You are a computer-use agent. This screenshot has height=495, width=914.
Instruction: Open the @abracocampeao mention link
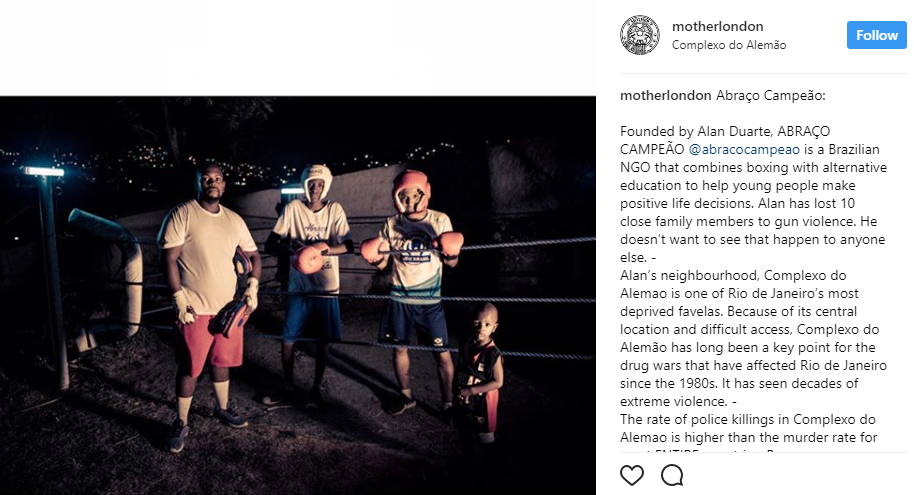744,149
